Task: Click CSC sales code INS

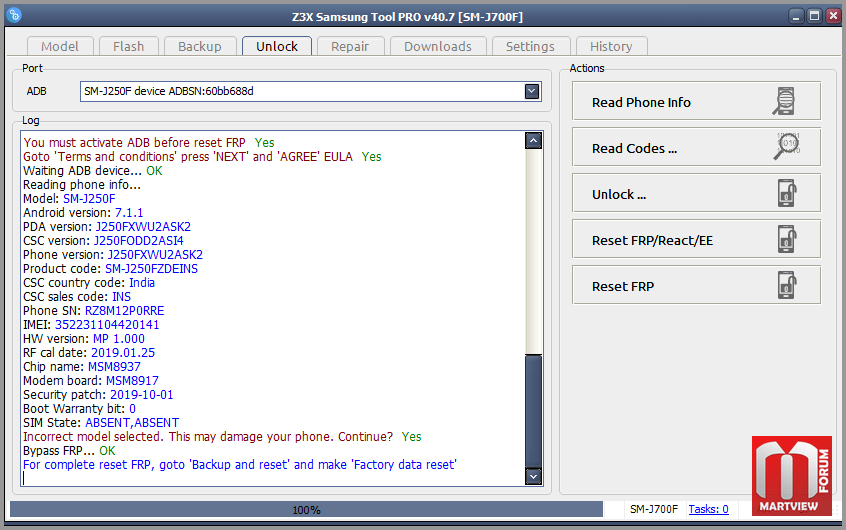Action: click(x=121, y=297)
